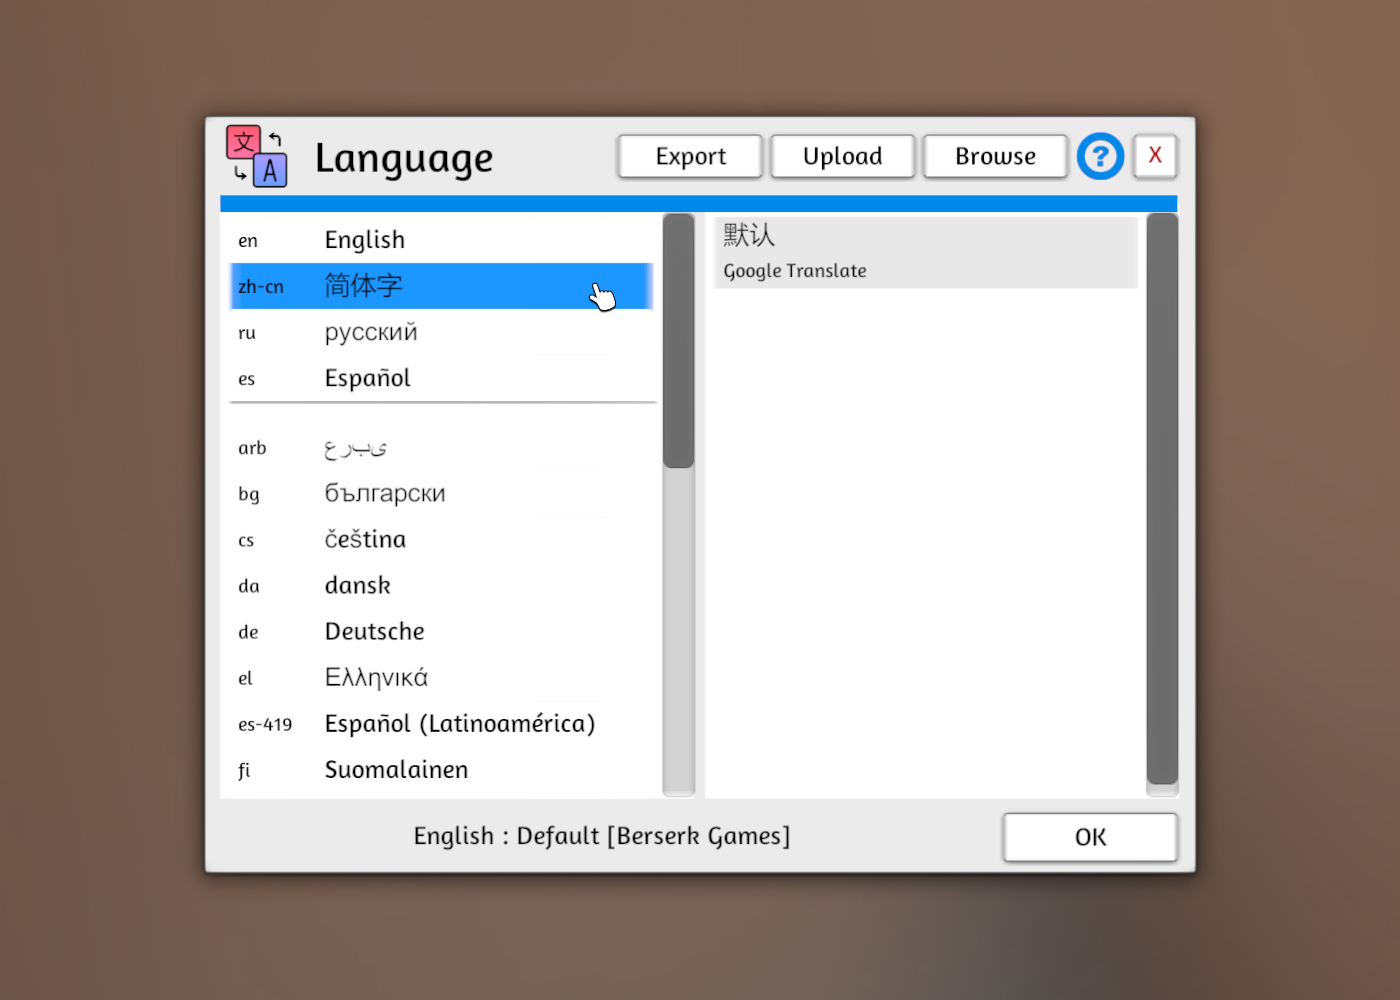Image resolution: width=1400 pixels, height=1000 pixels.
Task: Choose Deutsche from language list
Action: pyautogui.click(x=440, y=632)
